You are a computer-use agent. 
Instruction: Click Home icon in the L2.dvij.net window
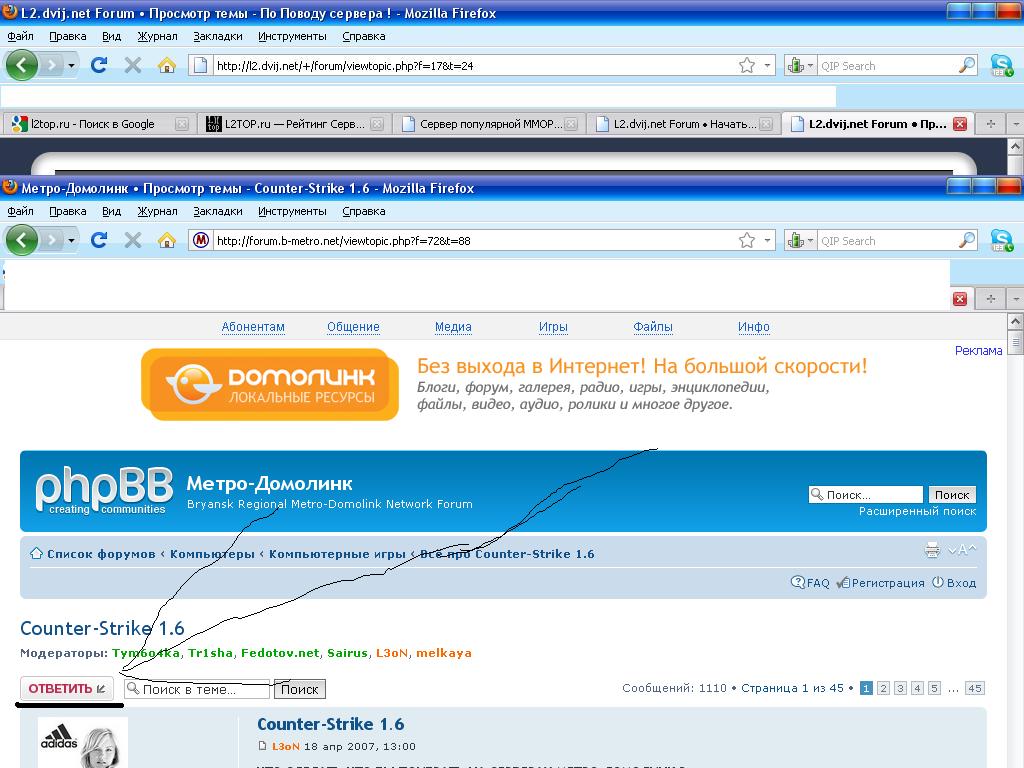pos(167,65)
